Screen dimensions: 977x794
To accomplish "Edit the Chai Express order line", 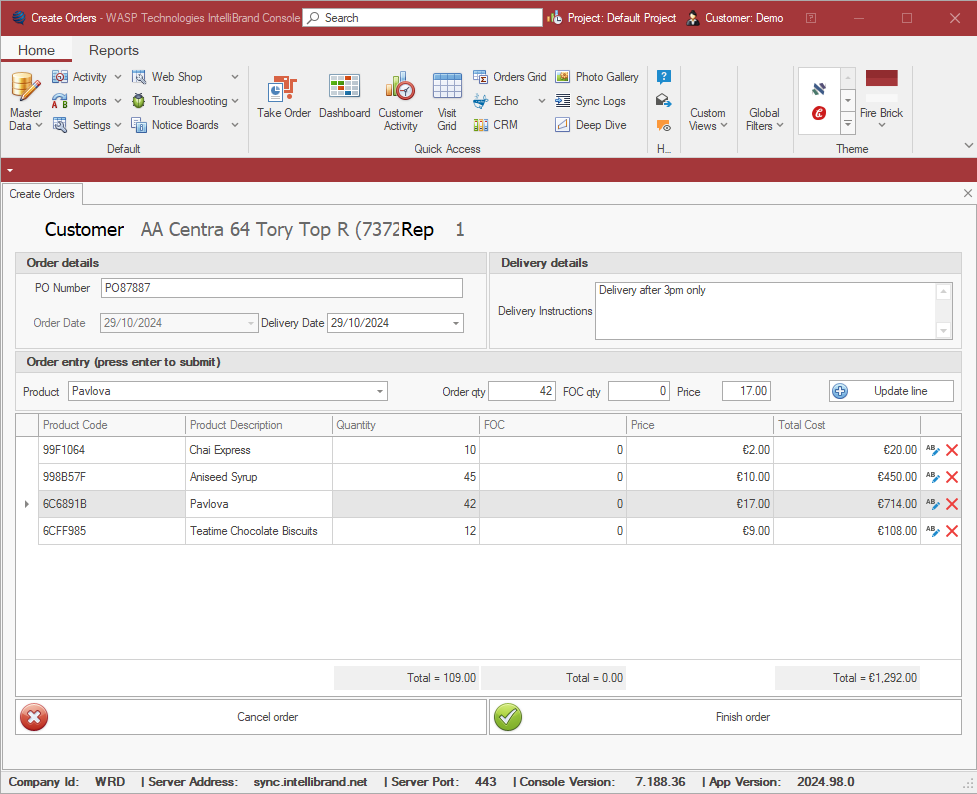I will pos(933,450).
